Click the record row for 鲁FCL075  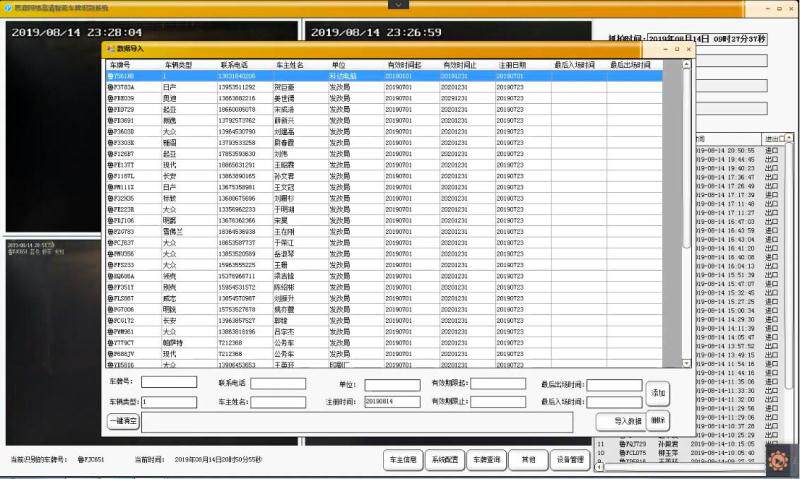[681, 452]
